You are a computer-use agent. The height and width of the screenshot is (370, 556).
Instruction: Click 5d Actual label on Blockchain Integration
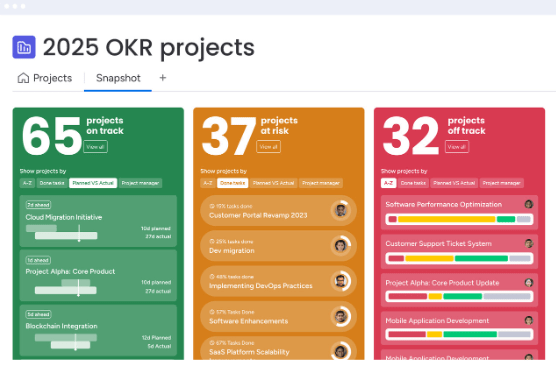click(159, 346)
